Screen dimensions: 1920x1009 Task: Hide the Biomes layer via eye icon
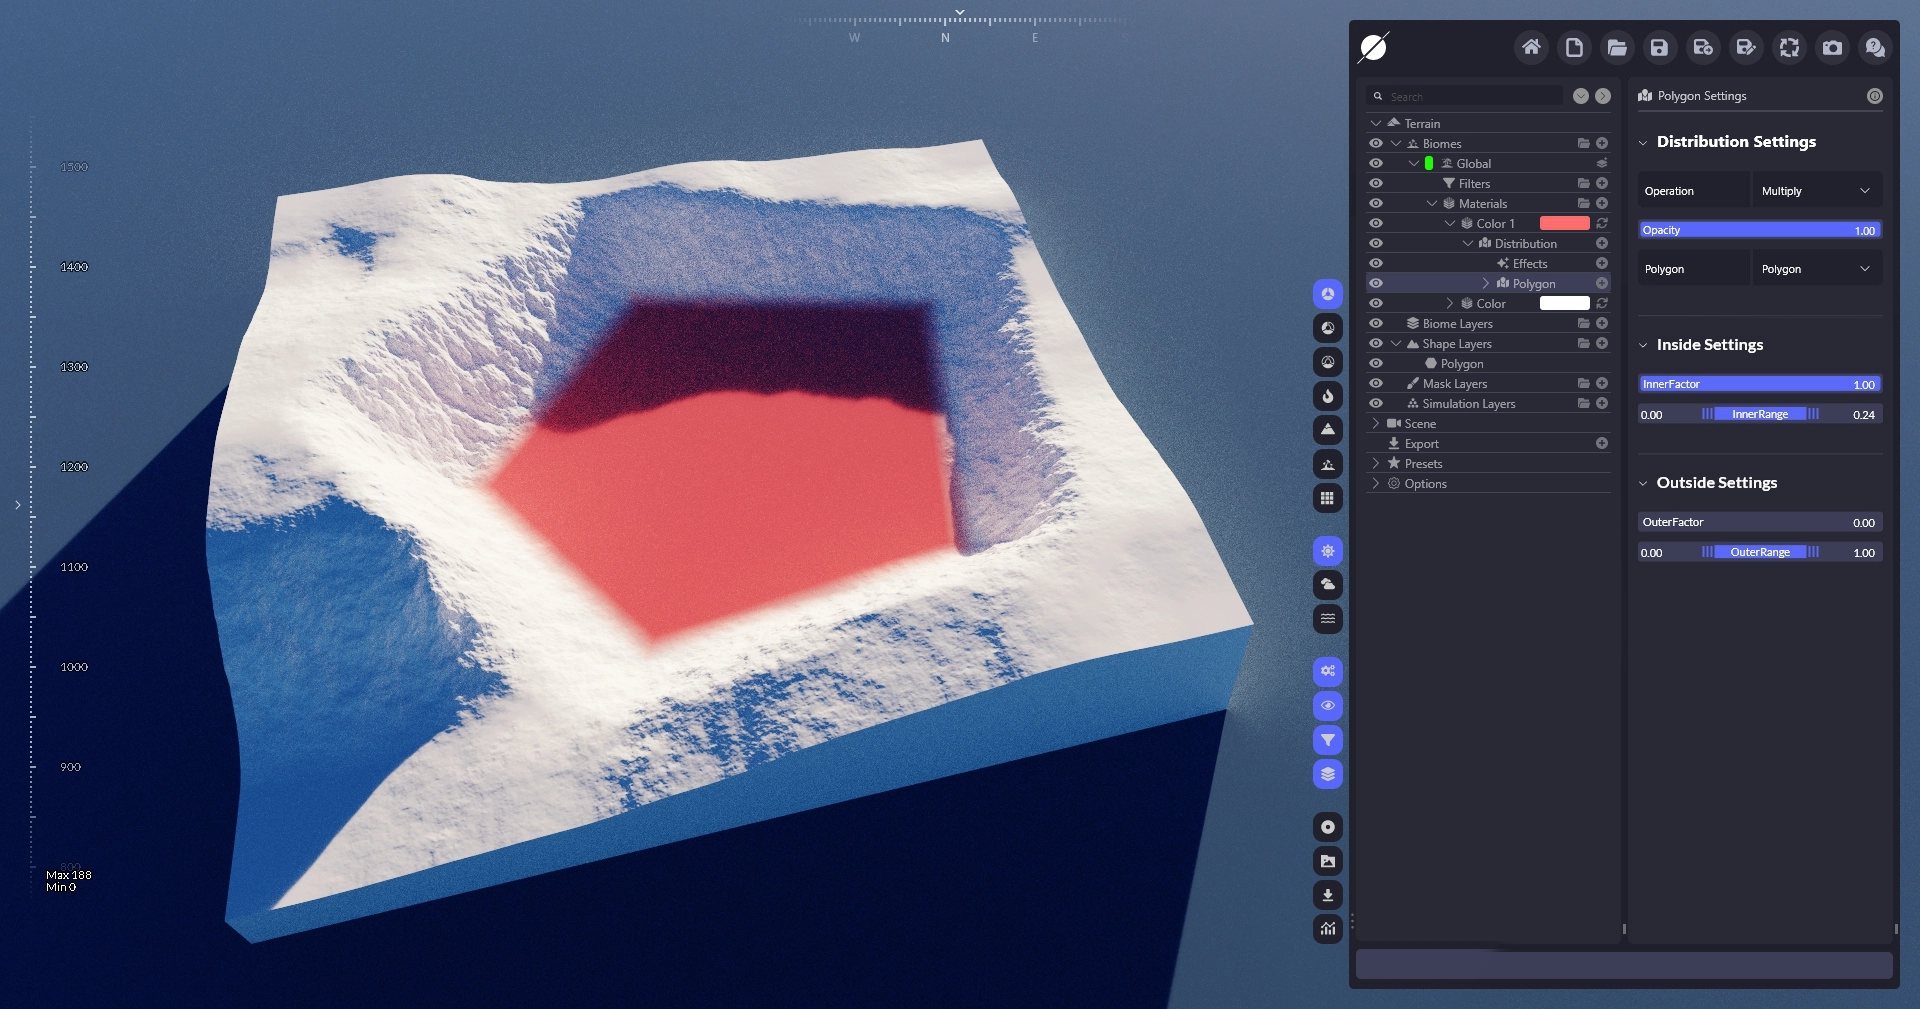click(1376, 144)
